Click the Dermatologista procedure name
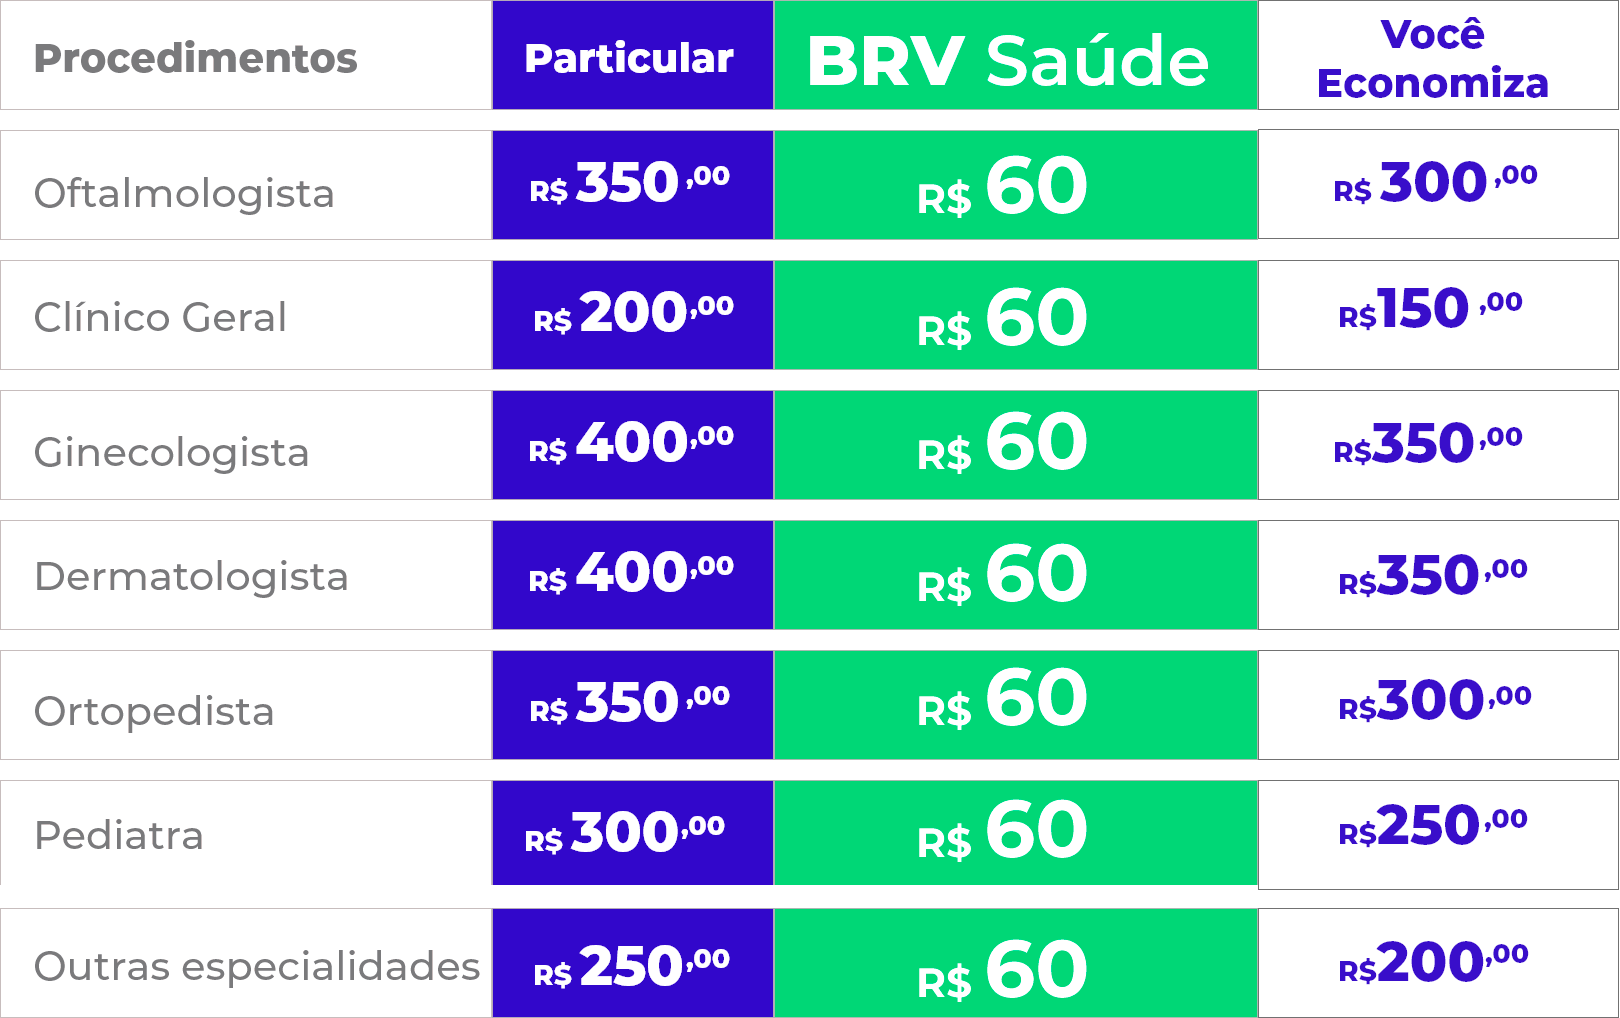Image resolution: width=1620 pixels, height=1018 pixels. [x=191, y=576]
